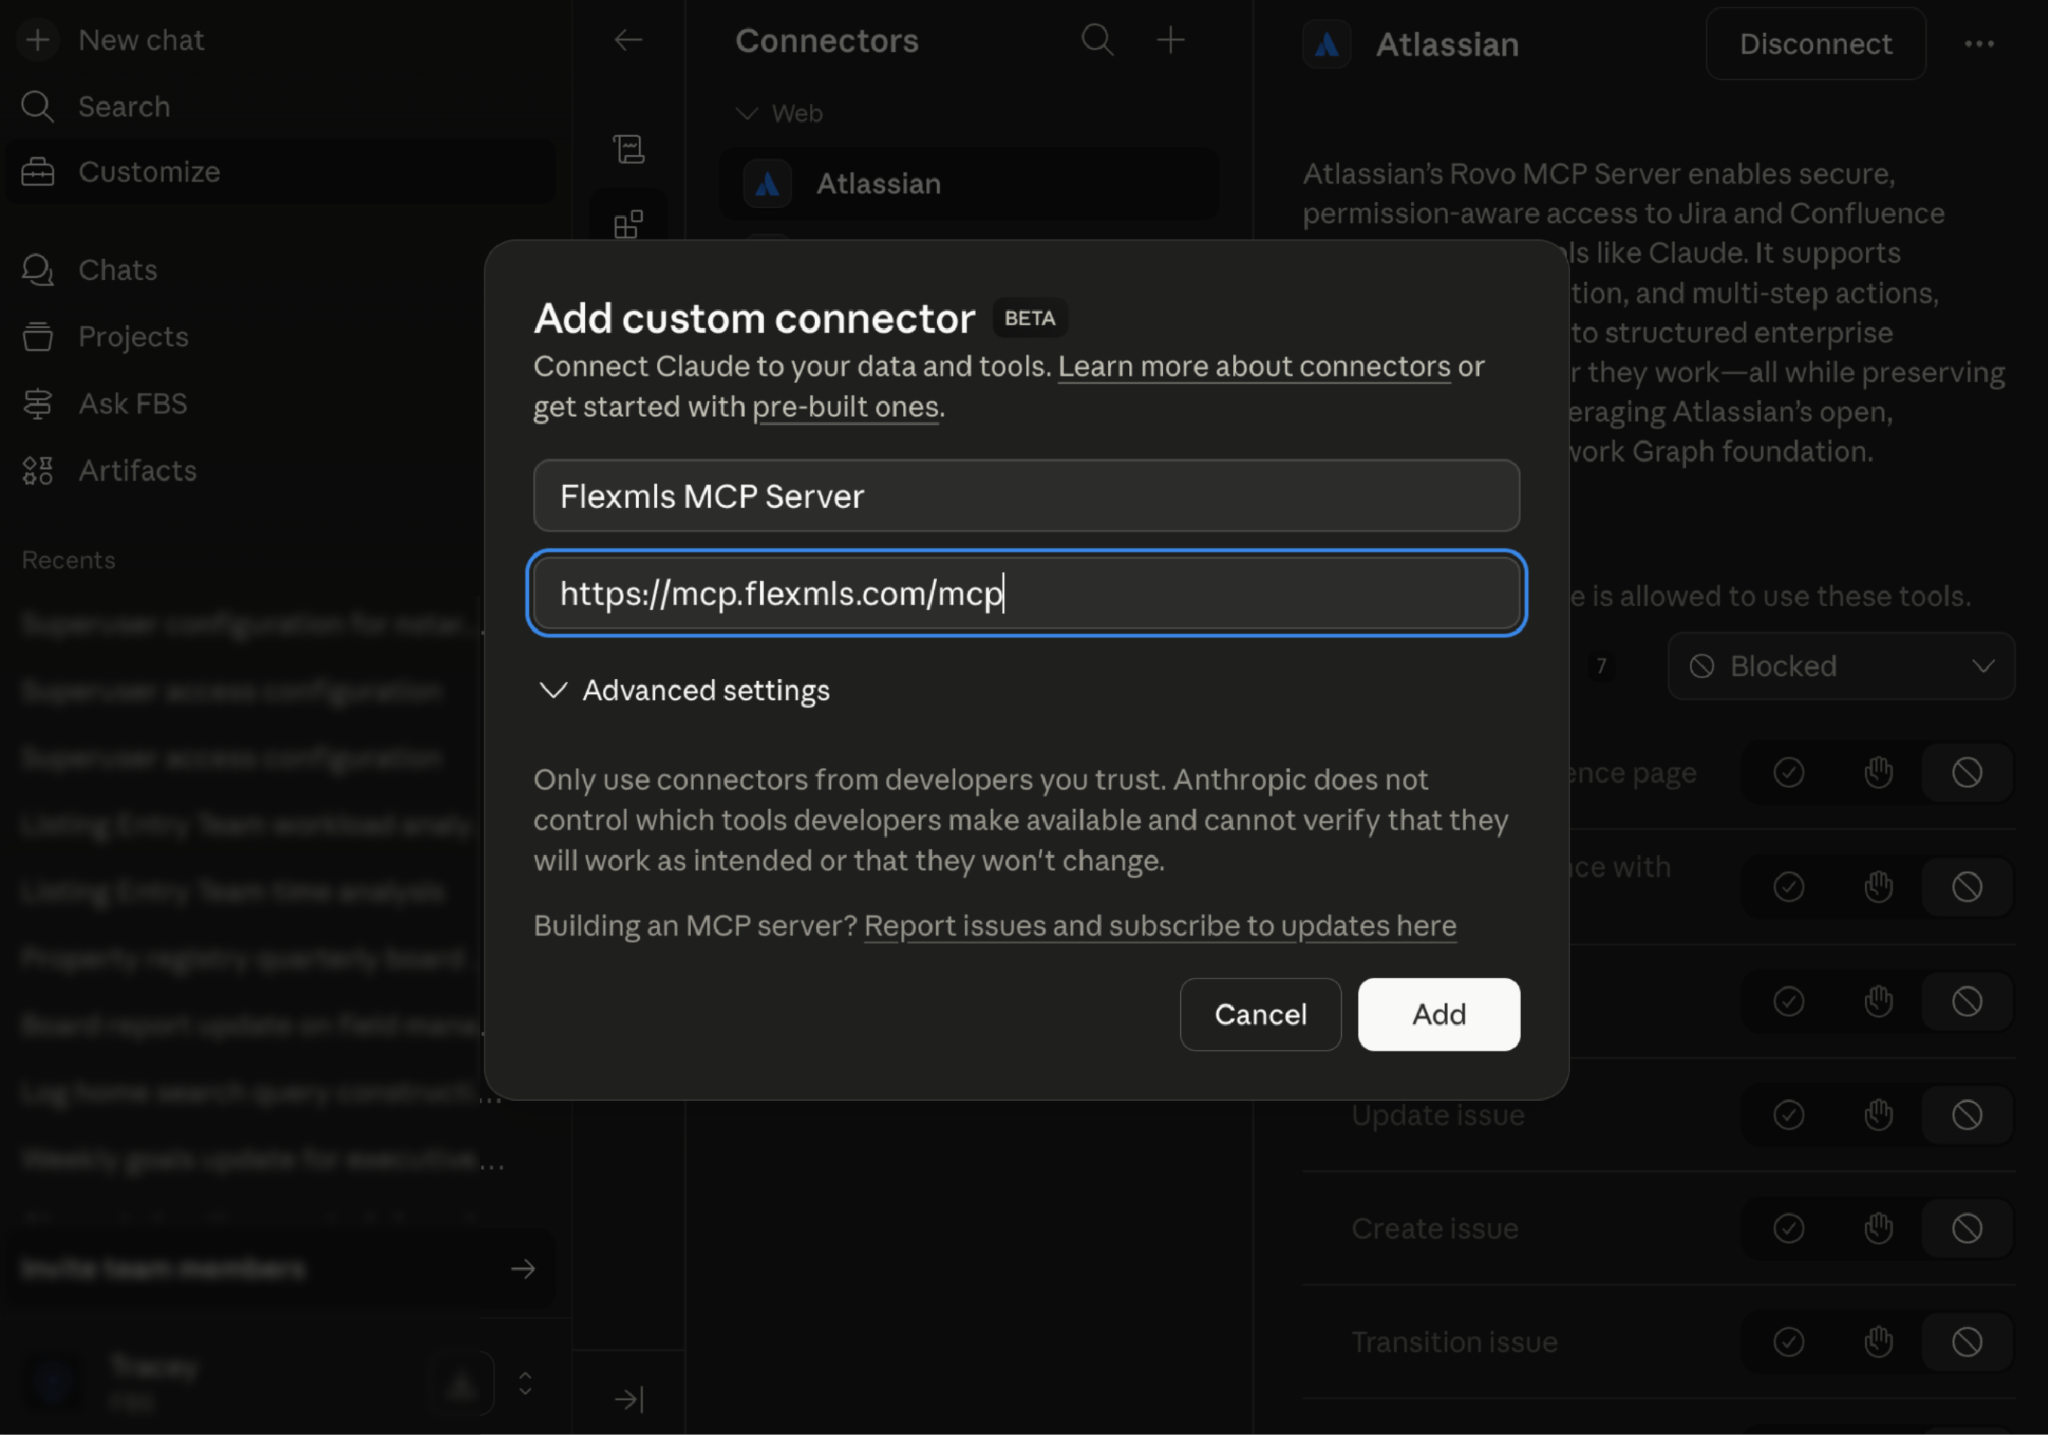
Task: Click the Invite team members arrow
Action: tap(522, 1269)
